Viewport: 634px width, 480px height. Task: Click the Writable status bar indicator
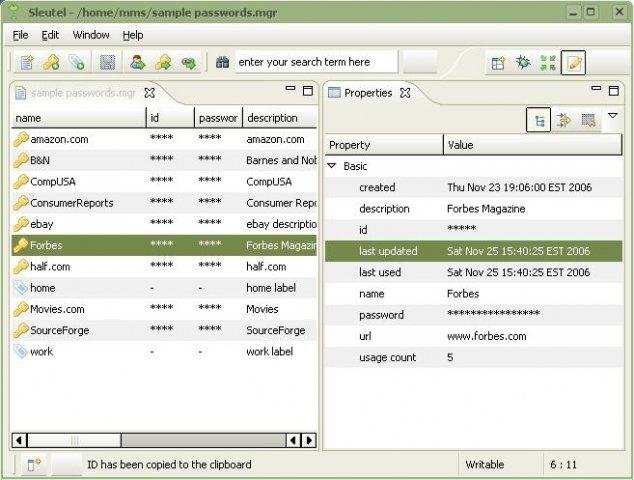pos(484,465)
